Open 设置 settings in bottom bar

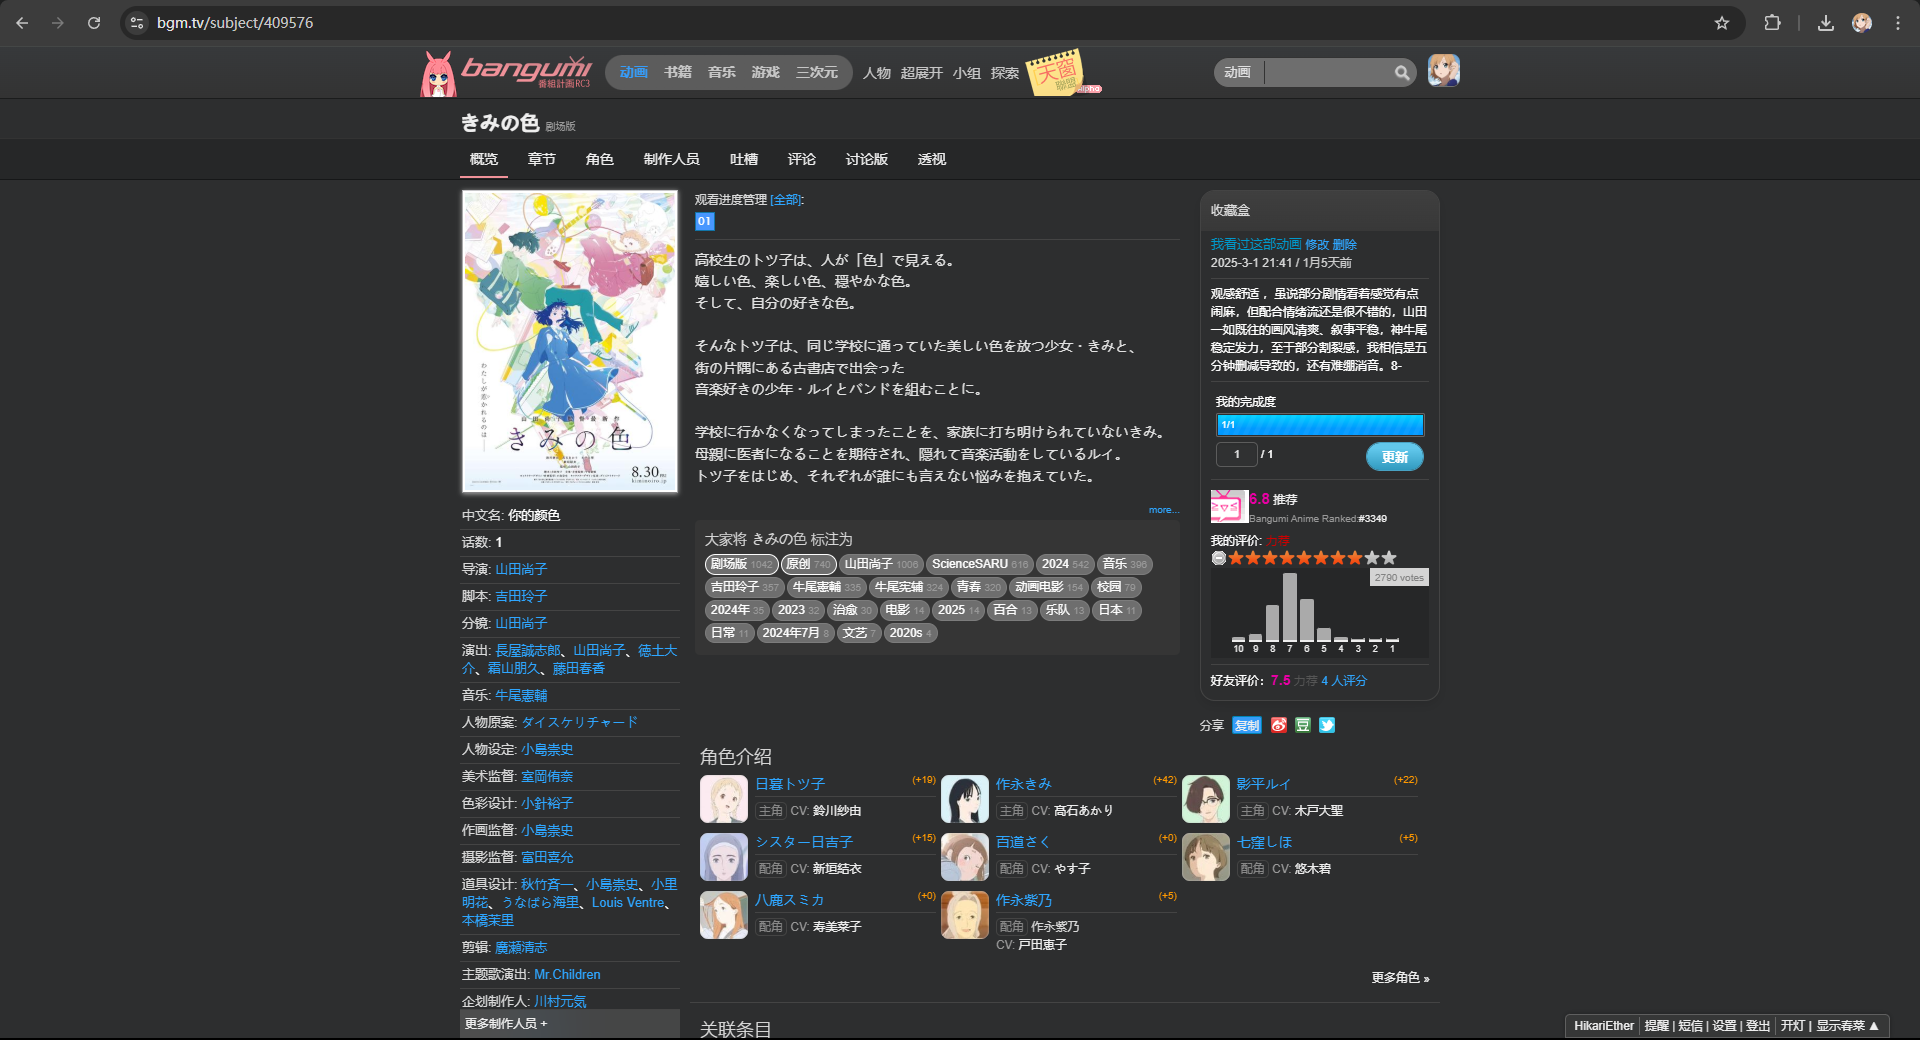(1724, 1026)
